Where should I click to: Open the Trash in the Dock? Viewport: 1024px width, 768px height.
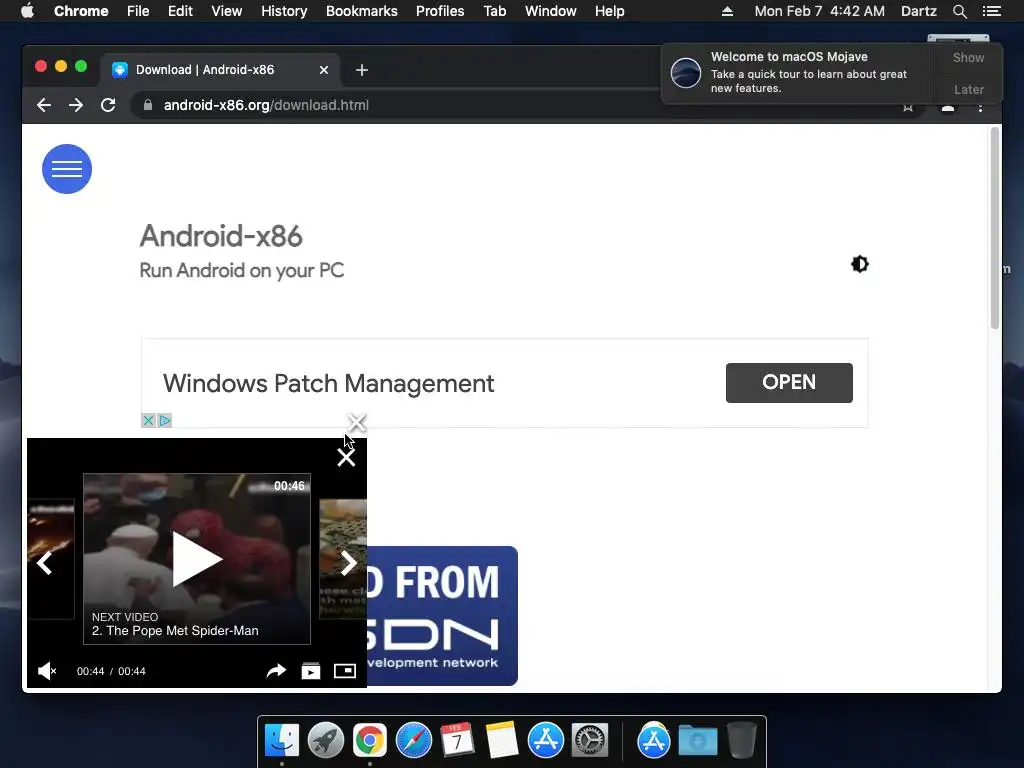coord(741,740)
